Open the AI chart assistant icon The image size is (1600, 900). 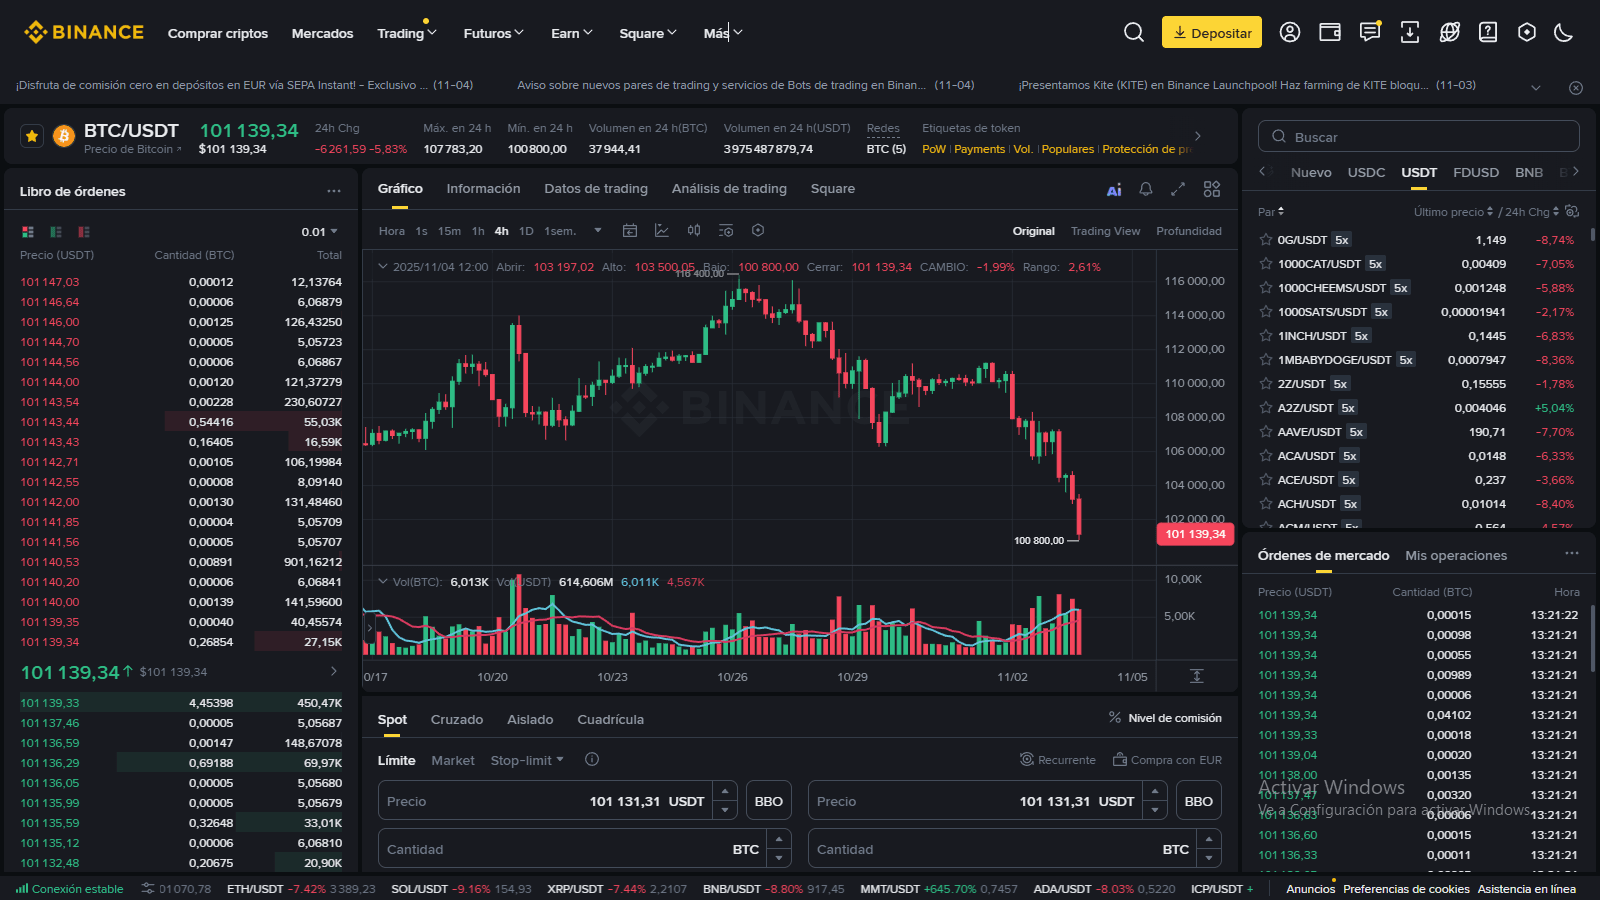(x=1114, y=190)
